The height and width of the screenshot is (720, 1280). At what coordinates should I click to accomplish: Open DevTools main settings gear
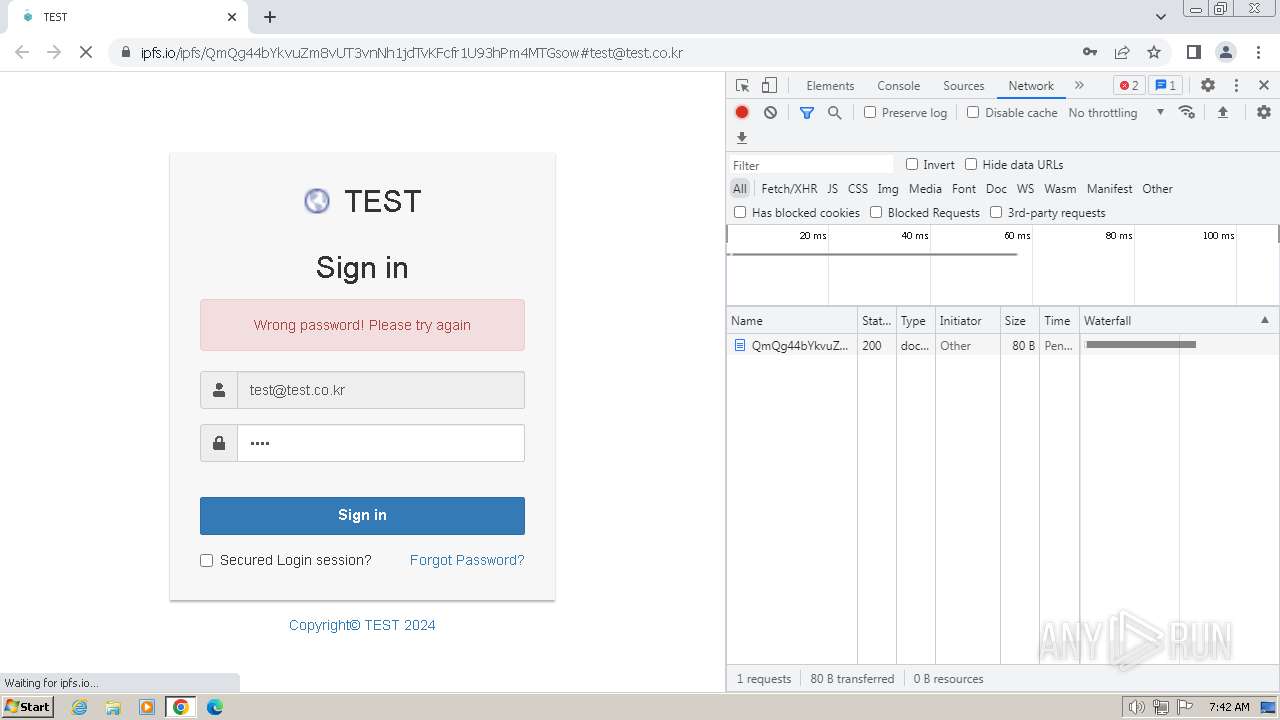coord(1208,86)
